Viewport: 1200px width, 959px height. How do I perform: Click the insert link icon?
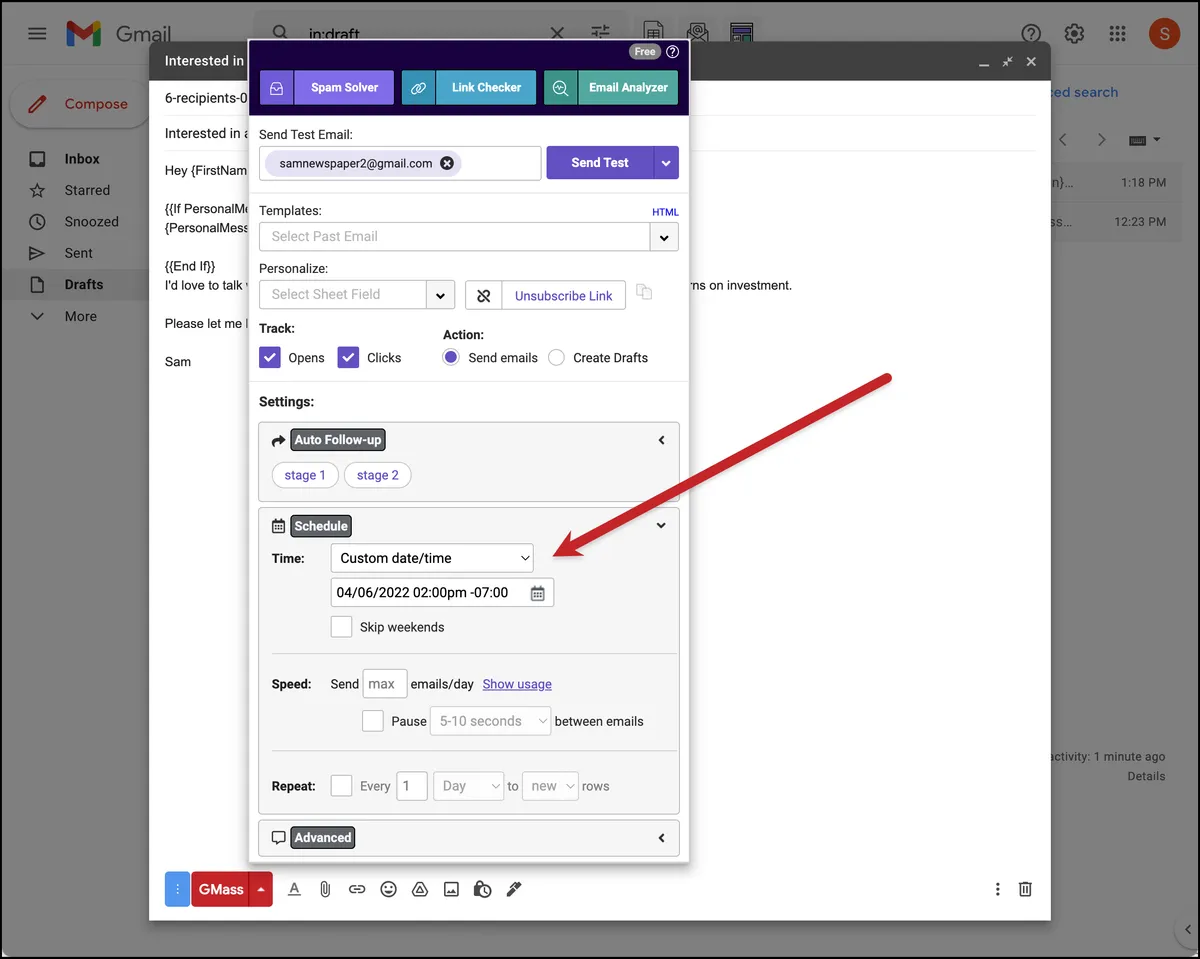357,889
